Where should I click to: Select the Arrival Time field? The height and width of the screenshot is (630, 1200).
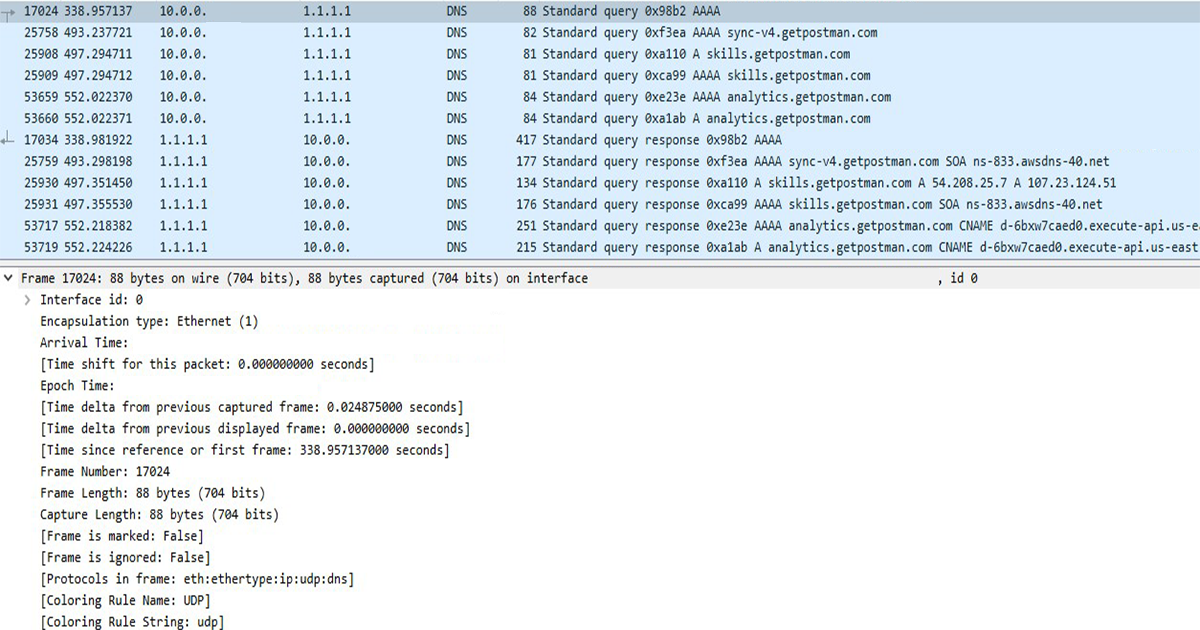84,343
